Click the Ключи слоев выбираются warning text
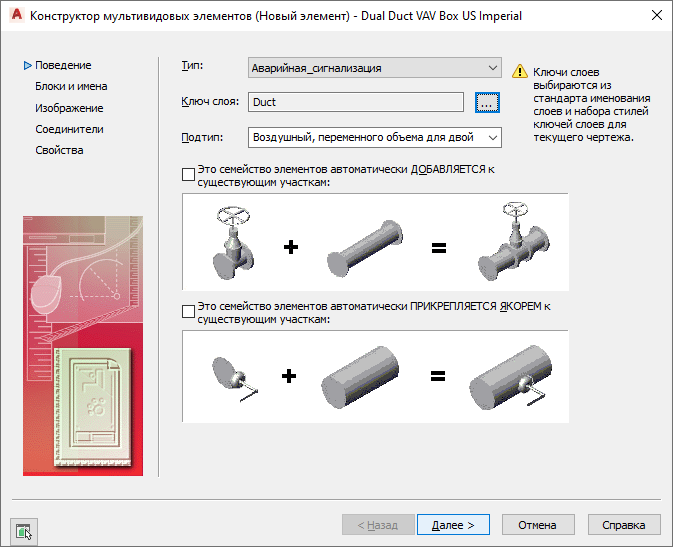Image resolution: width=673 pixels, height=547 pixels. (x=591, y=105)
